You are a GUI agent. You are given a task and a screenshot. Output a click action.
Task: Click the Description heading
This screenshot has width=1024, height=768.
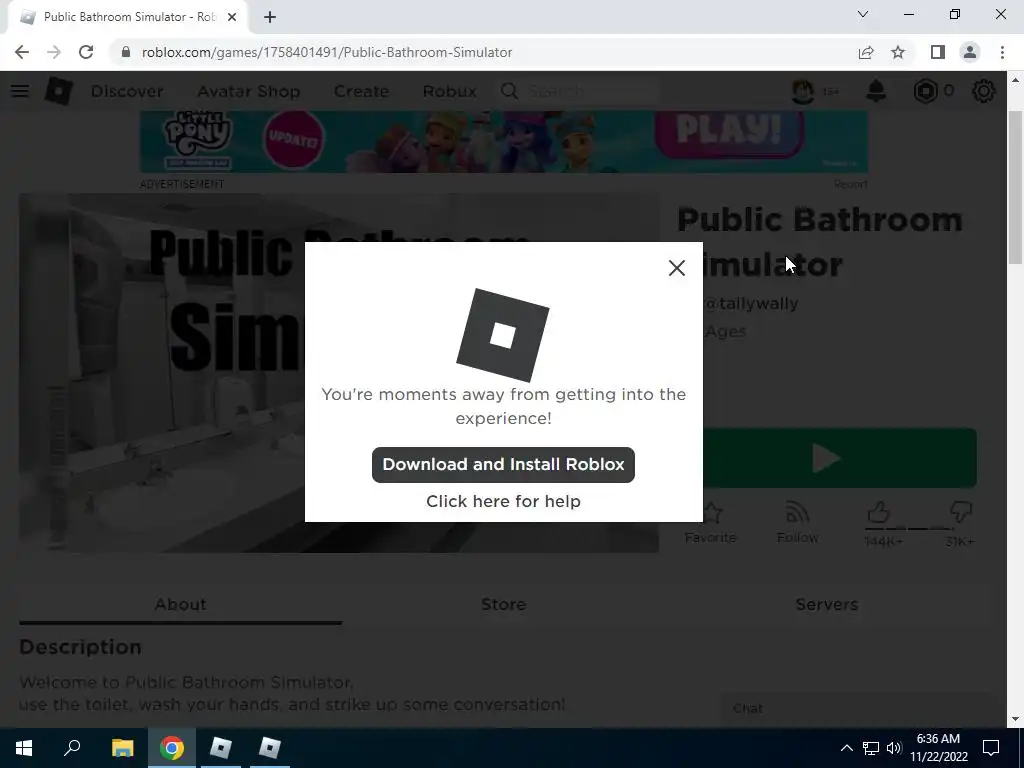[80, 647]
